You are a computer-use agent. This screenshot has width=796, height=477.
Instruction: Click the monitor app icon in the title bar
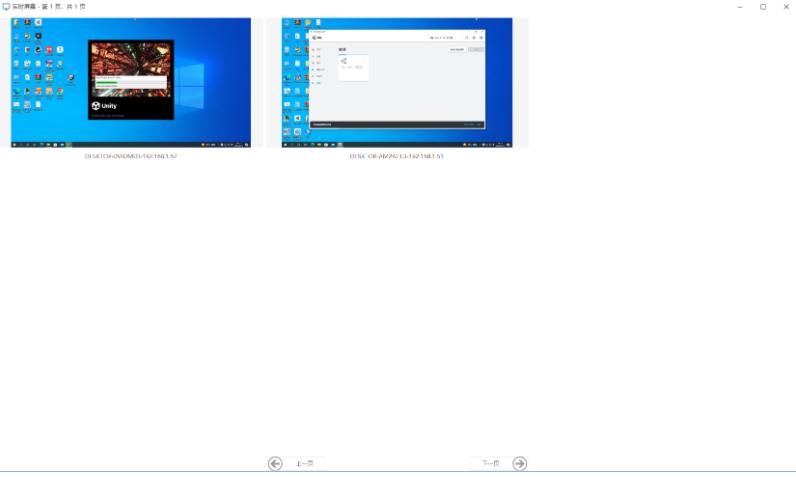[x=6, y=7]
